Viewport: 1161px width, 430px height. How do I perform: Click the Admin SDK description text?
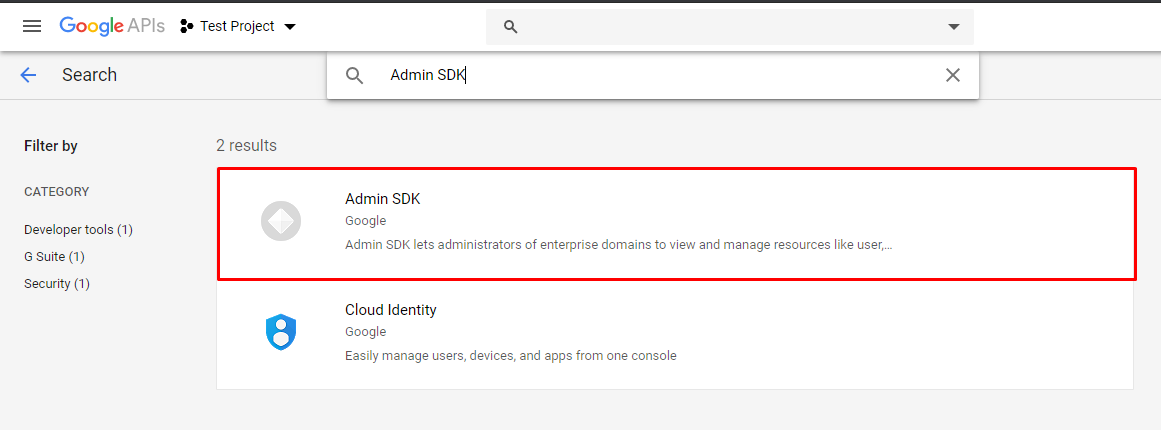618,244
